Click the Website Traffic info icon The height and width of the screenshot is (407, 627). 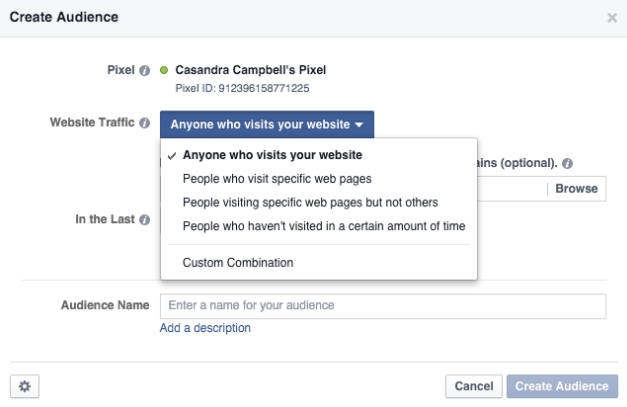(144, 123)
